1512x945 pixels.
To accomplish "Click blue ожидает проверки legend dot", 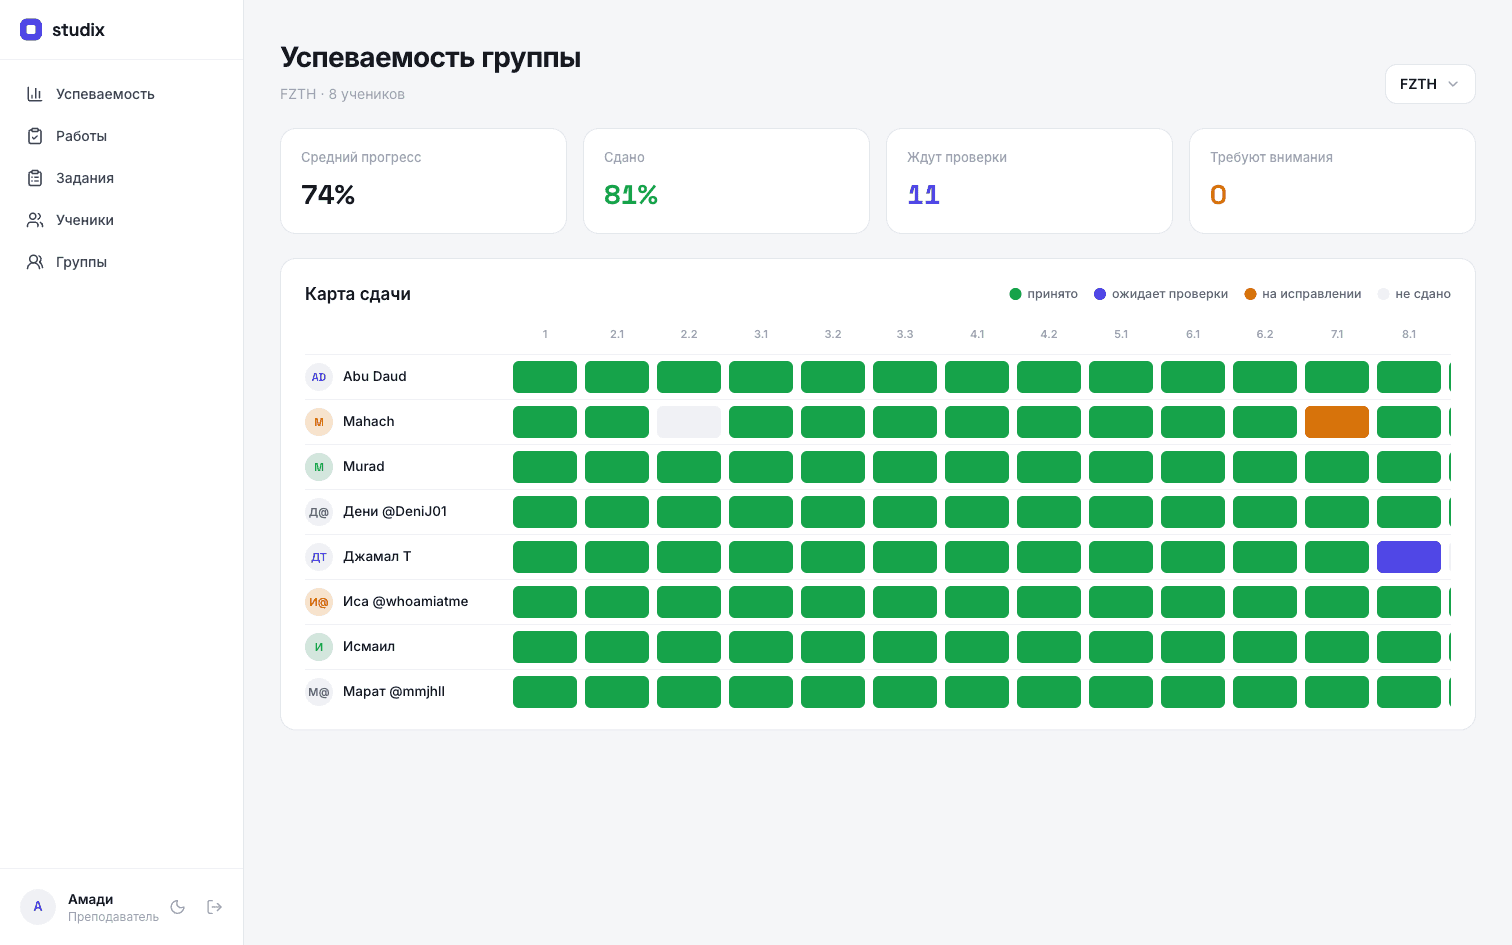I will point(1100,294).
